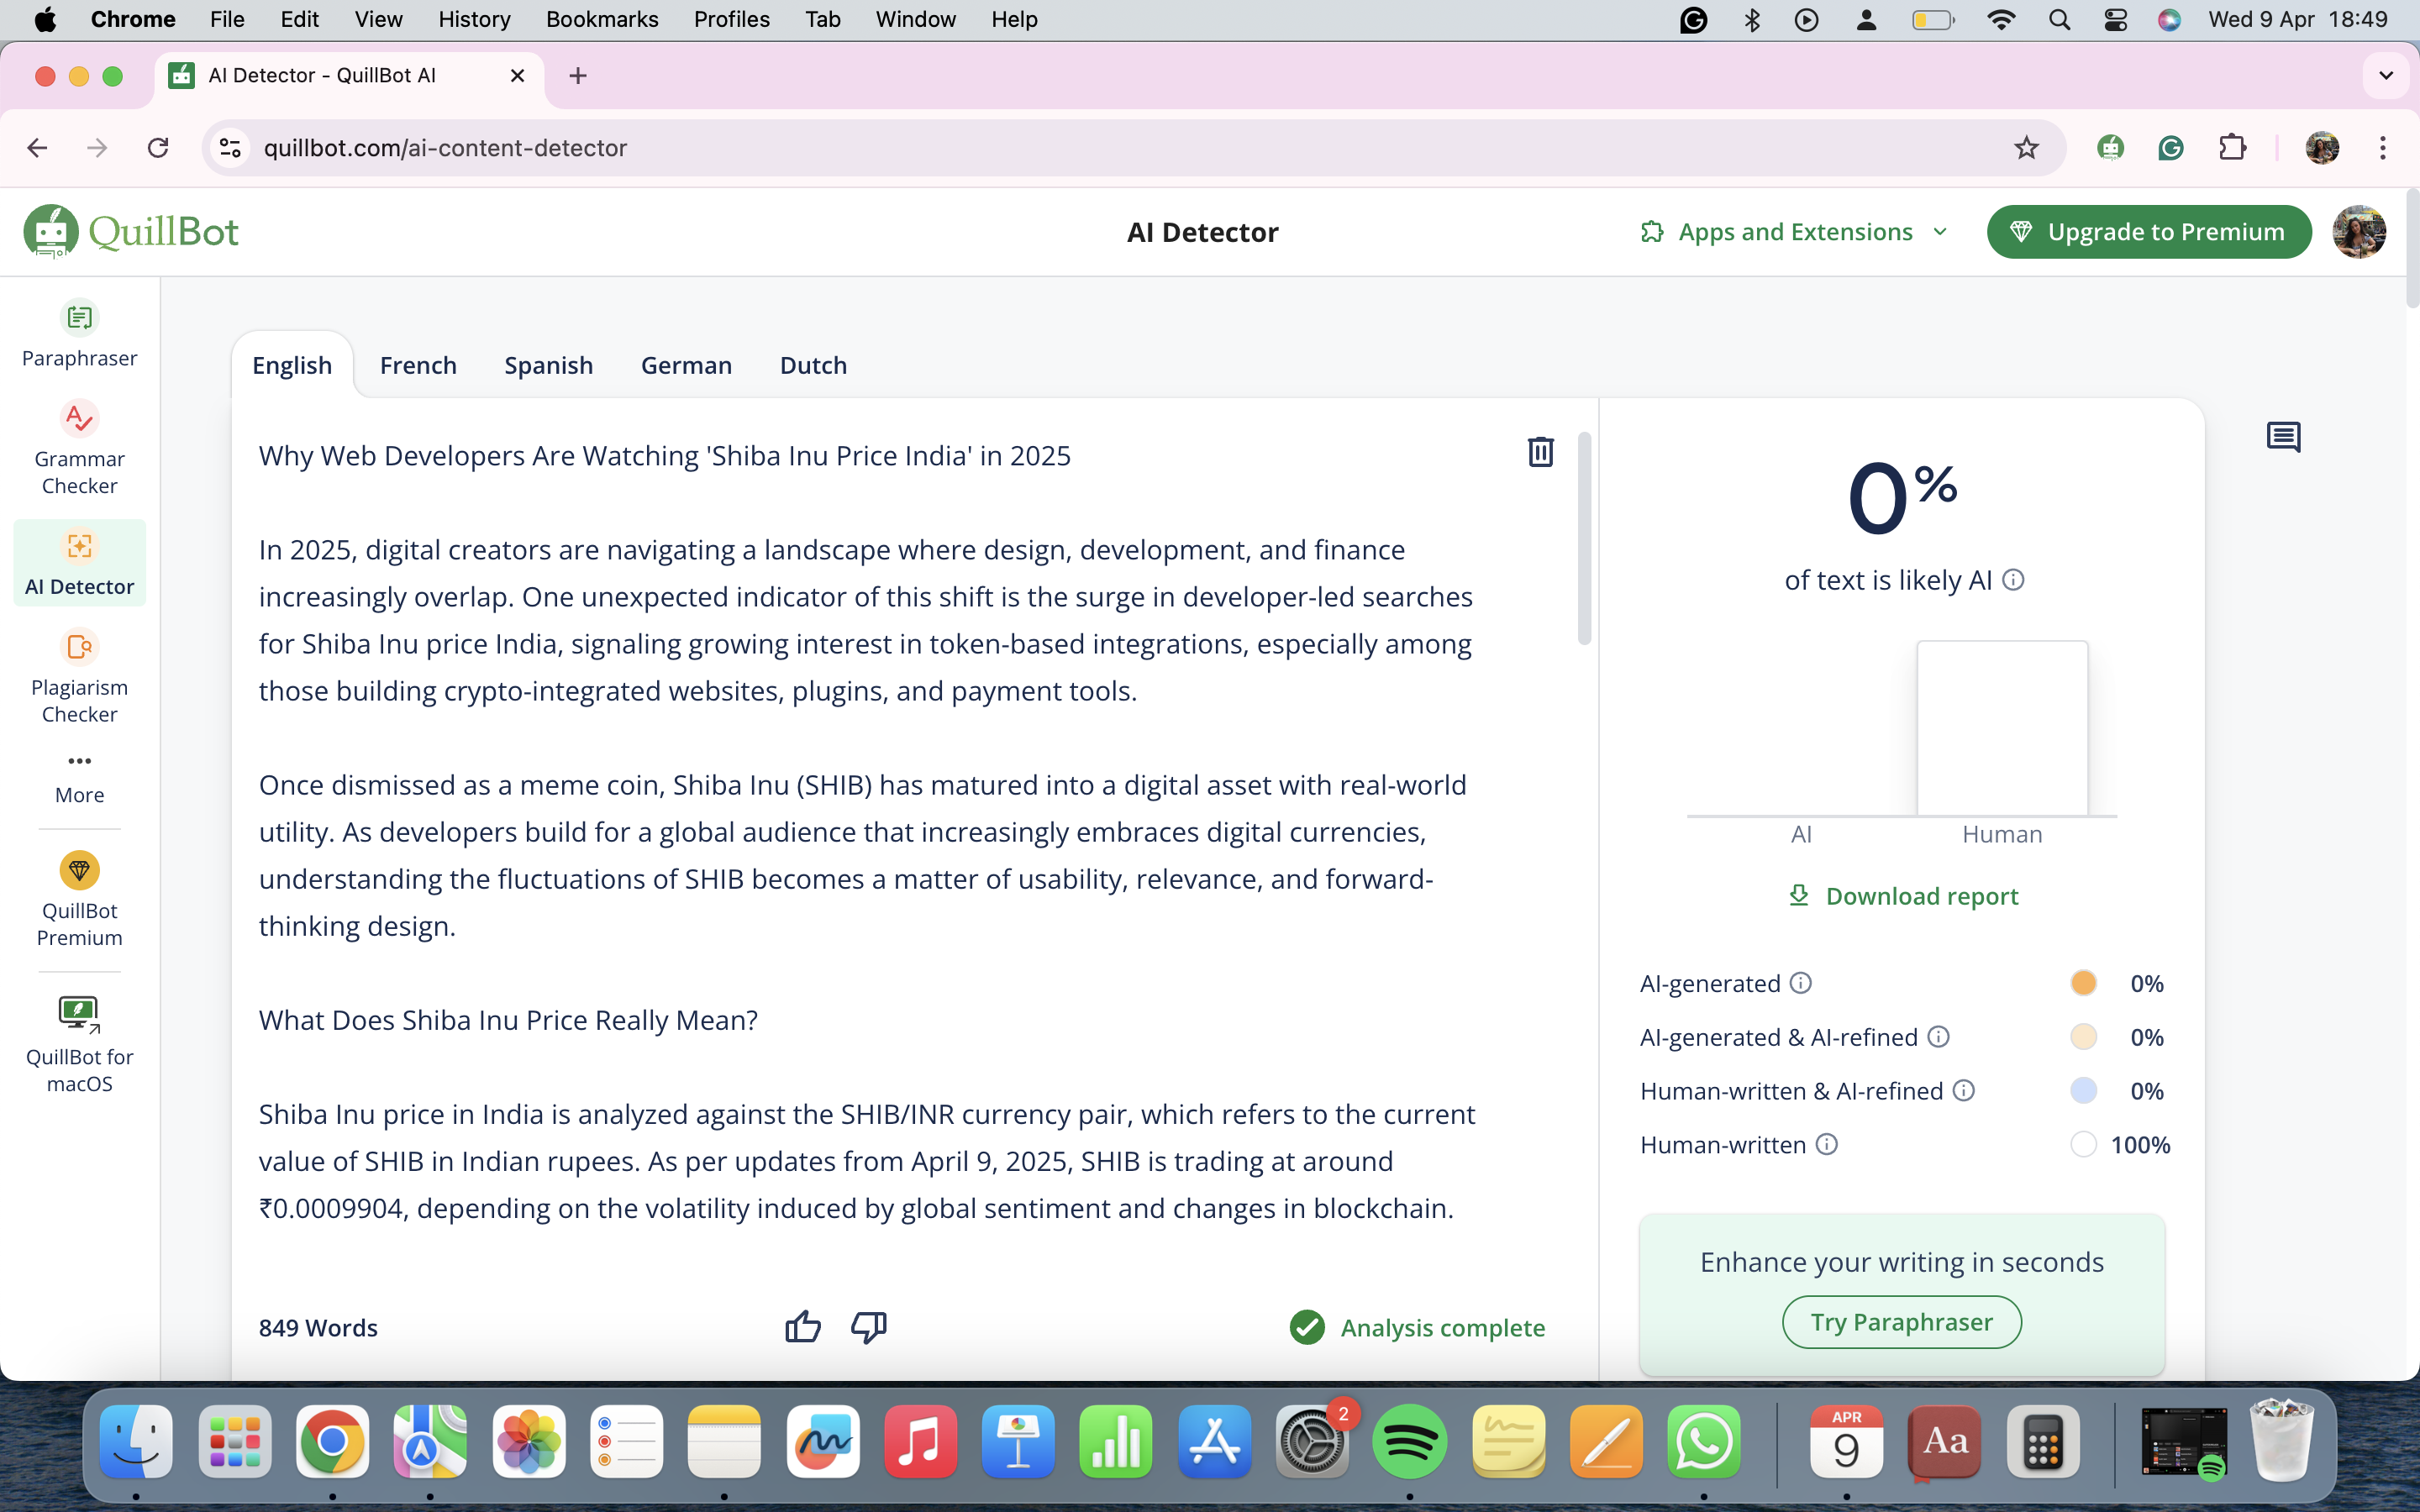Viewport: 2420px width, 1512px height.
Task: Switch to the French tab
Action: click(418, 365)
